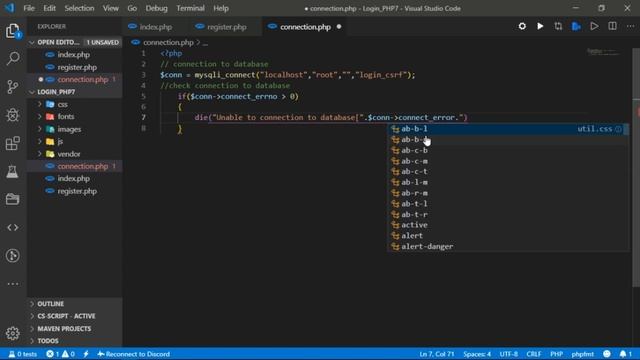Click the outlined play icon in toolbar
Image resolution: width=640 pixels, height=360 pixels.
coord(594,27)
